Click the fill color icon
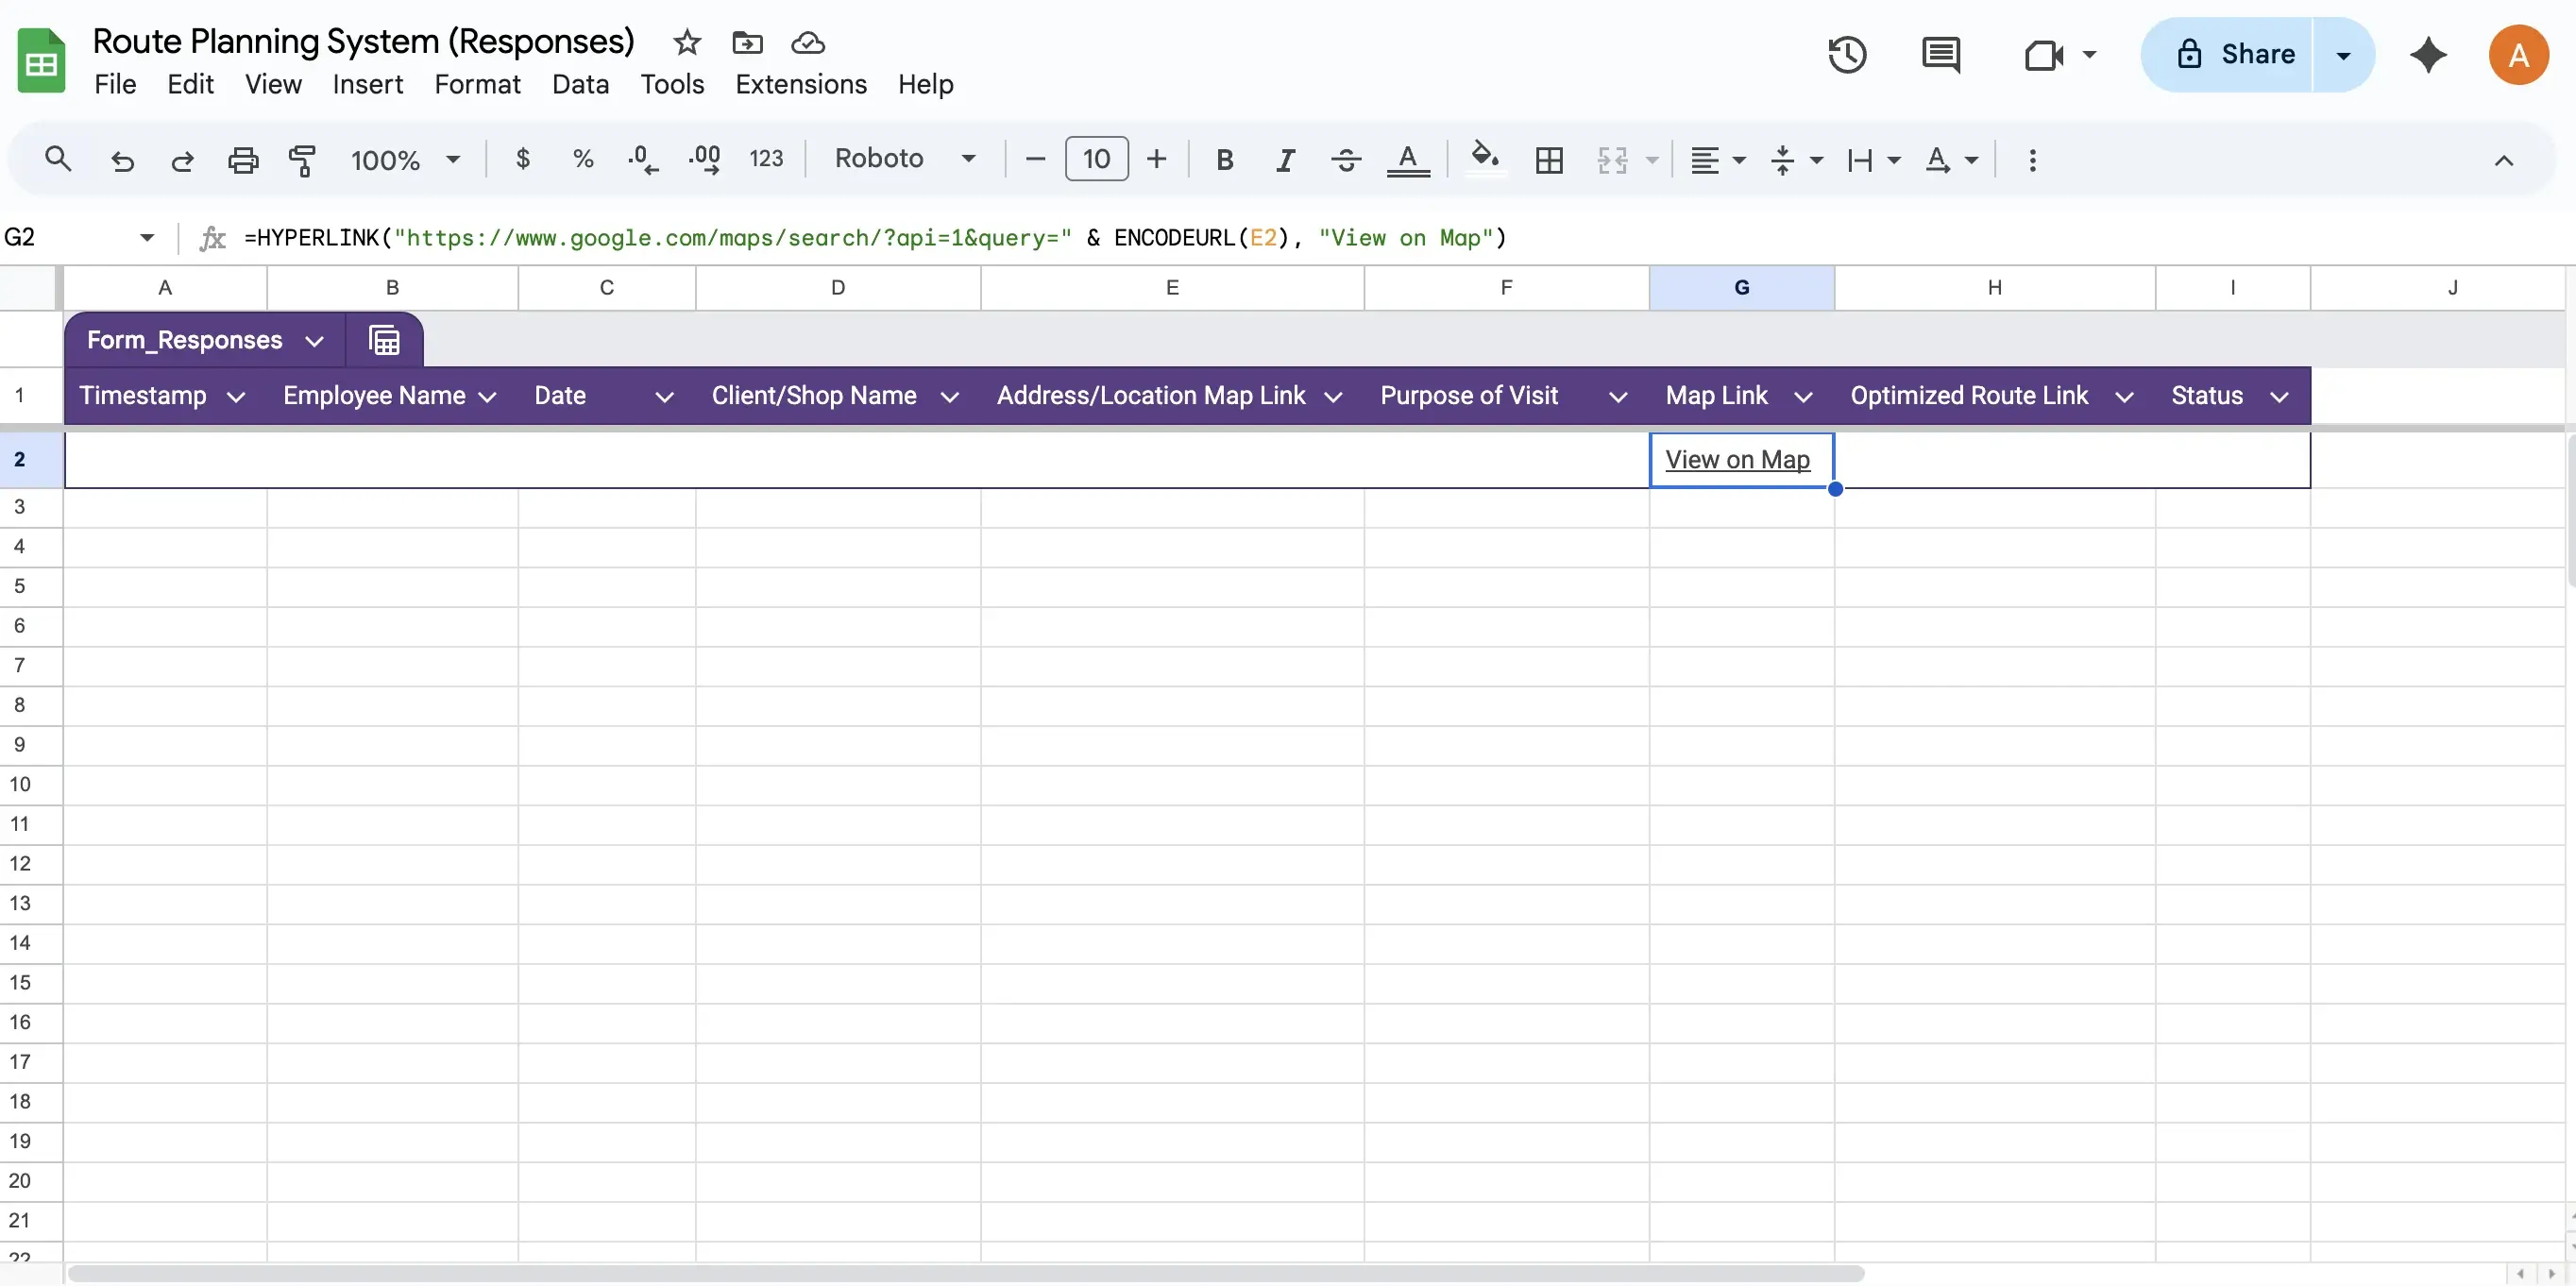Image resolution: width=2576 pixels, height=1286 pixels. (x=1486, y=159)
